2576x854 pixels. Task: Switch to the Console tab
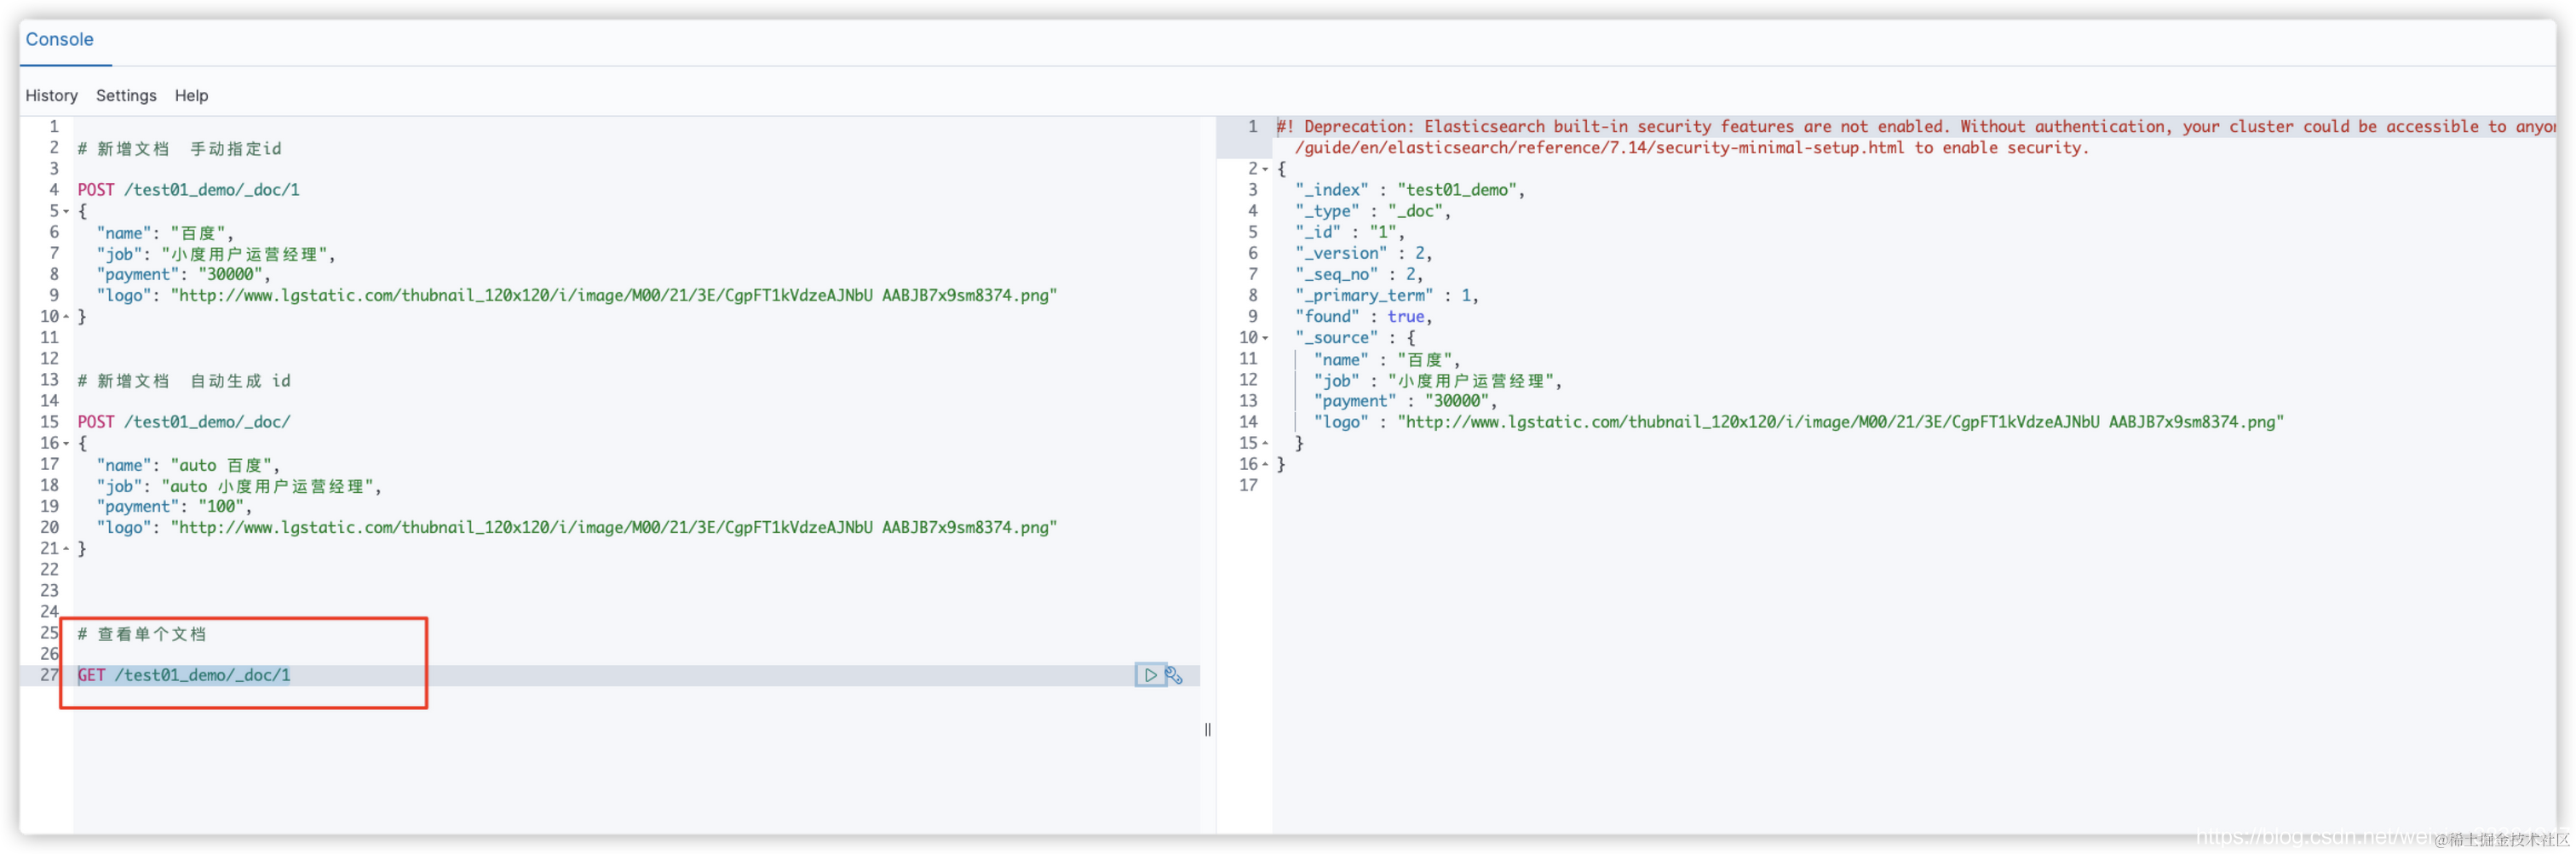[60, 39]
